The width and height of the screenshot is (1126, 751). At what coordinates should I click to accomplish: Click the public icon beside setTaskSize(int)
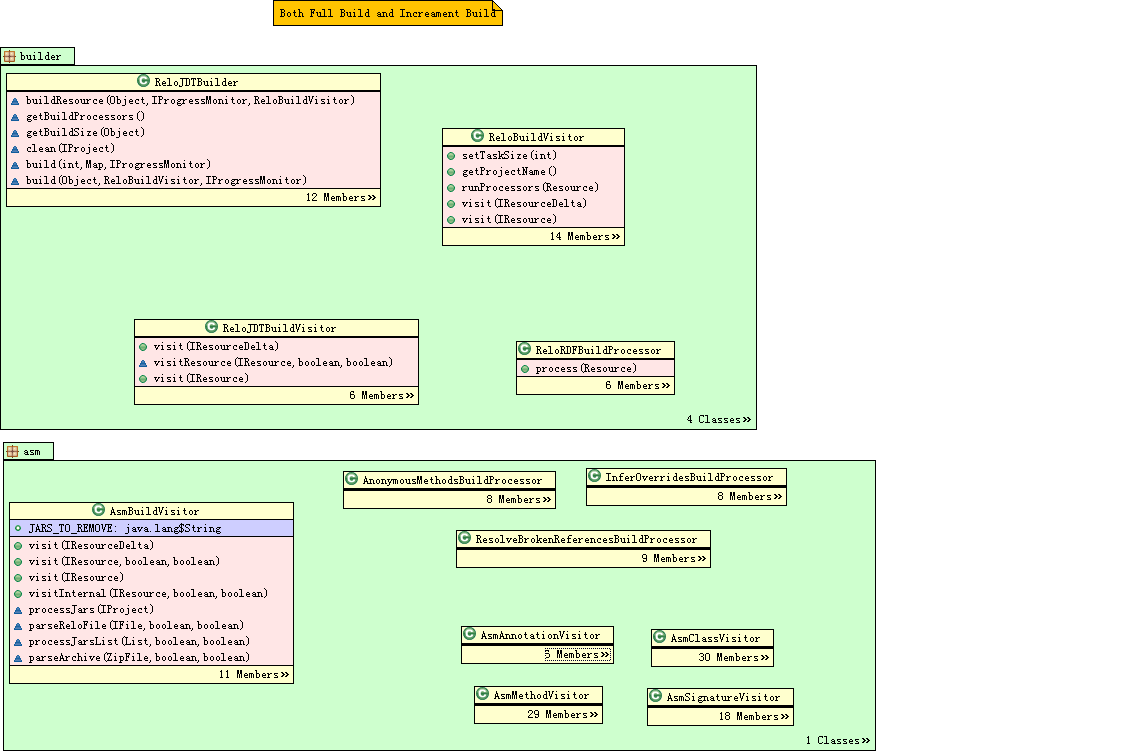[x=451, y=156]
